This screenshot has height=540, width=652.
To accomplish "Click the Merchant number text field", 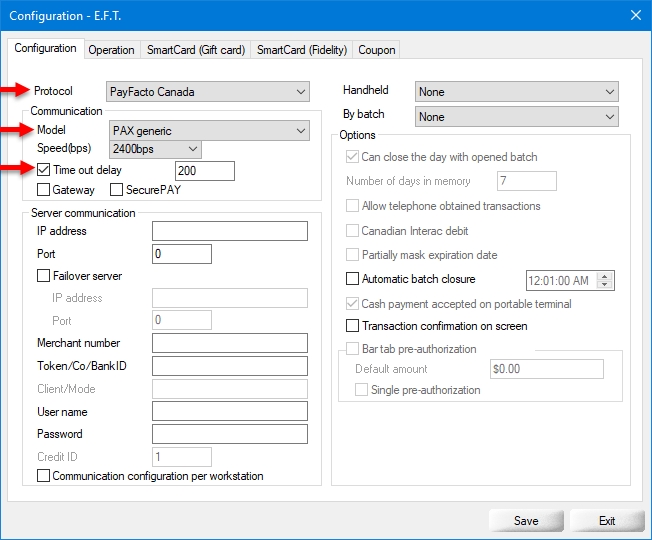I will pyautogui.click(x=229, y=344).
